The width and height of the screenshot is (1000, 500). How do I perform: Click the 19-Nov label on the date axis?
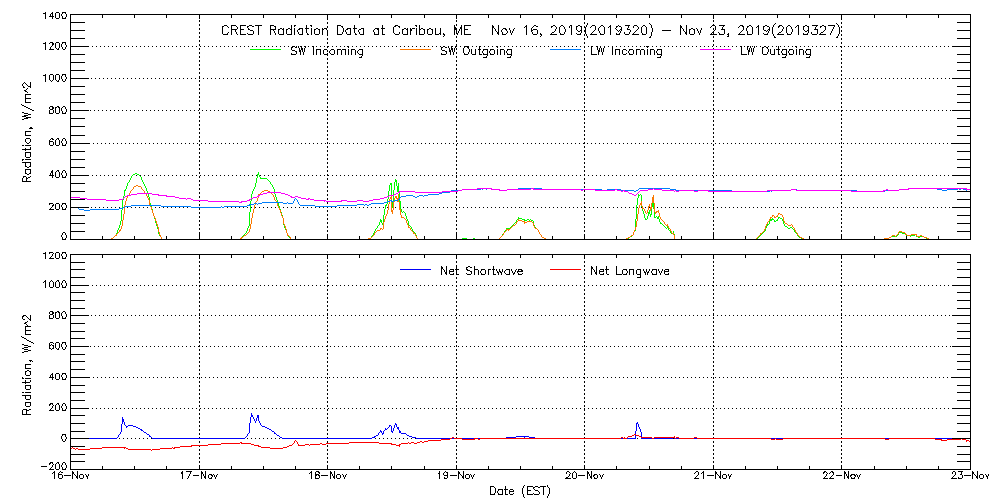tap(456, 477)
